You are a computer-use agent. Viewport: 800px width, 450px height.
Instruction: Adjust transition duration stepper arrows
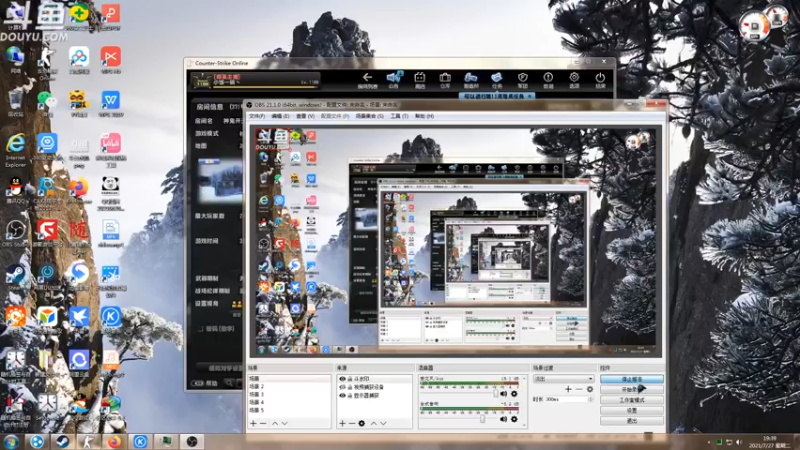coord(591,399)
